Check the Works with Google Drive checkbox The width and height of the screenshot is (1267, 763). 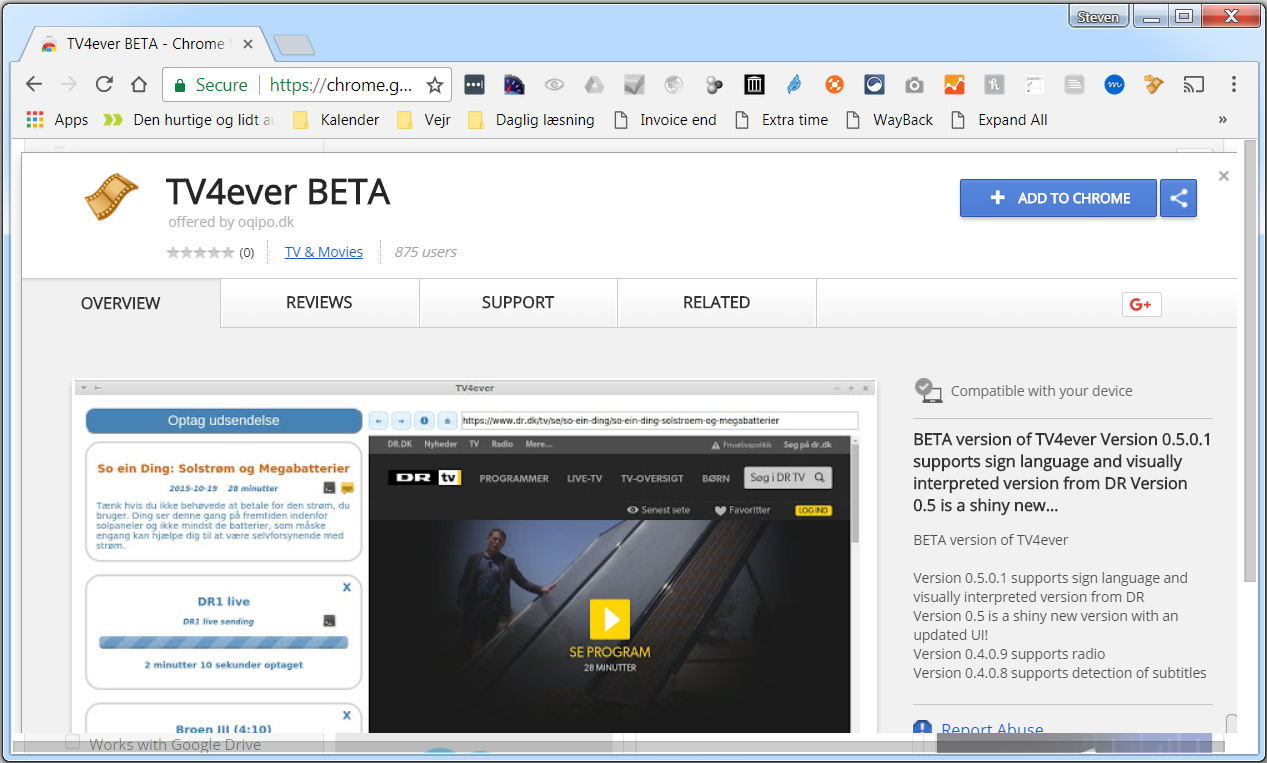[72, 742]
